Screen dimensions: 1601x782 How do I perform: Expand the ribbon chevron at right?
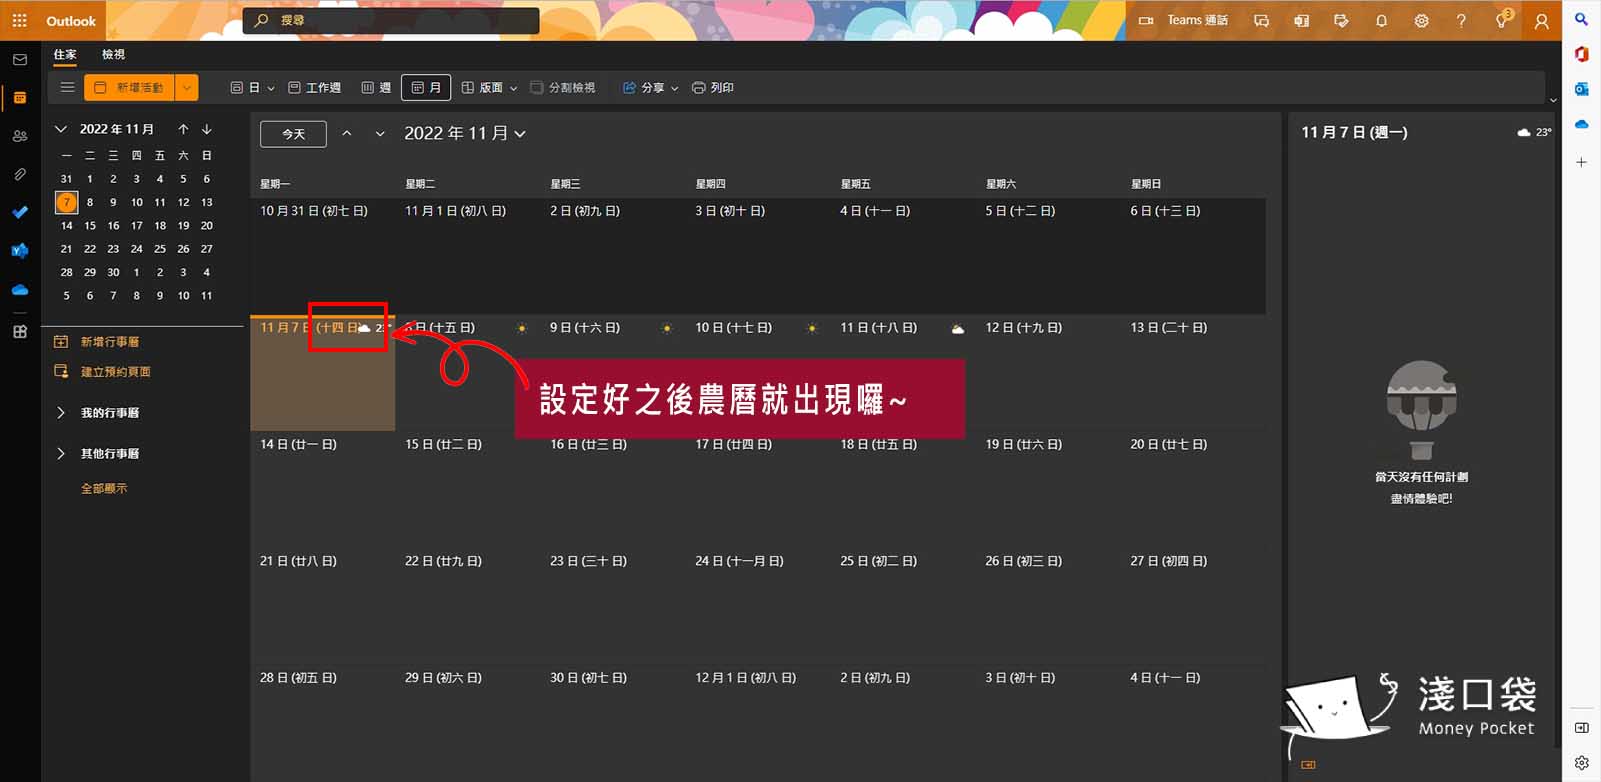1552,100
